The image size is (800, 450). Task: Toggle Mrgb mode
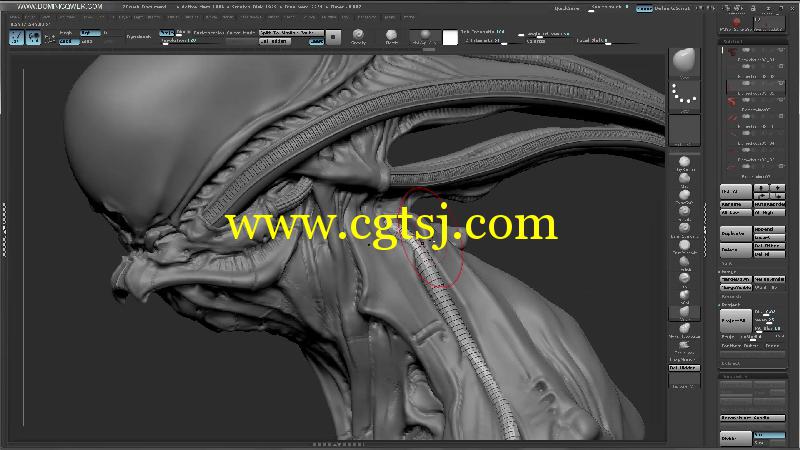click(x=66, y=33)
